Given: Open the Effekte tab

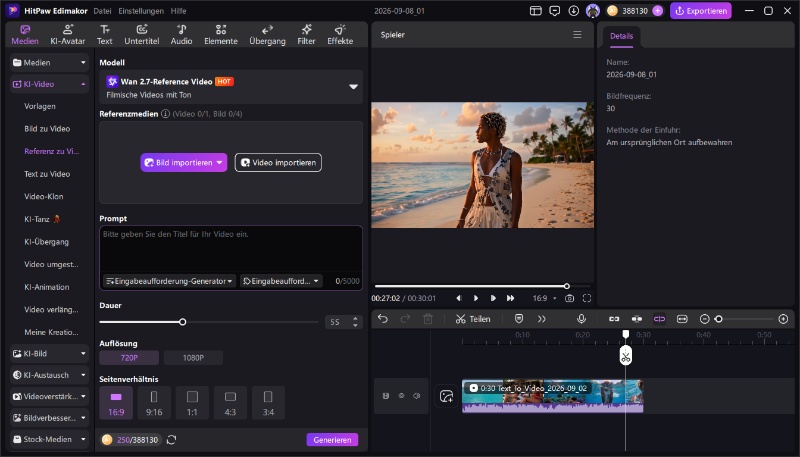Looking at the screenshot, I should tap(340, 35).
